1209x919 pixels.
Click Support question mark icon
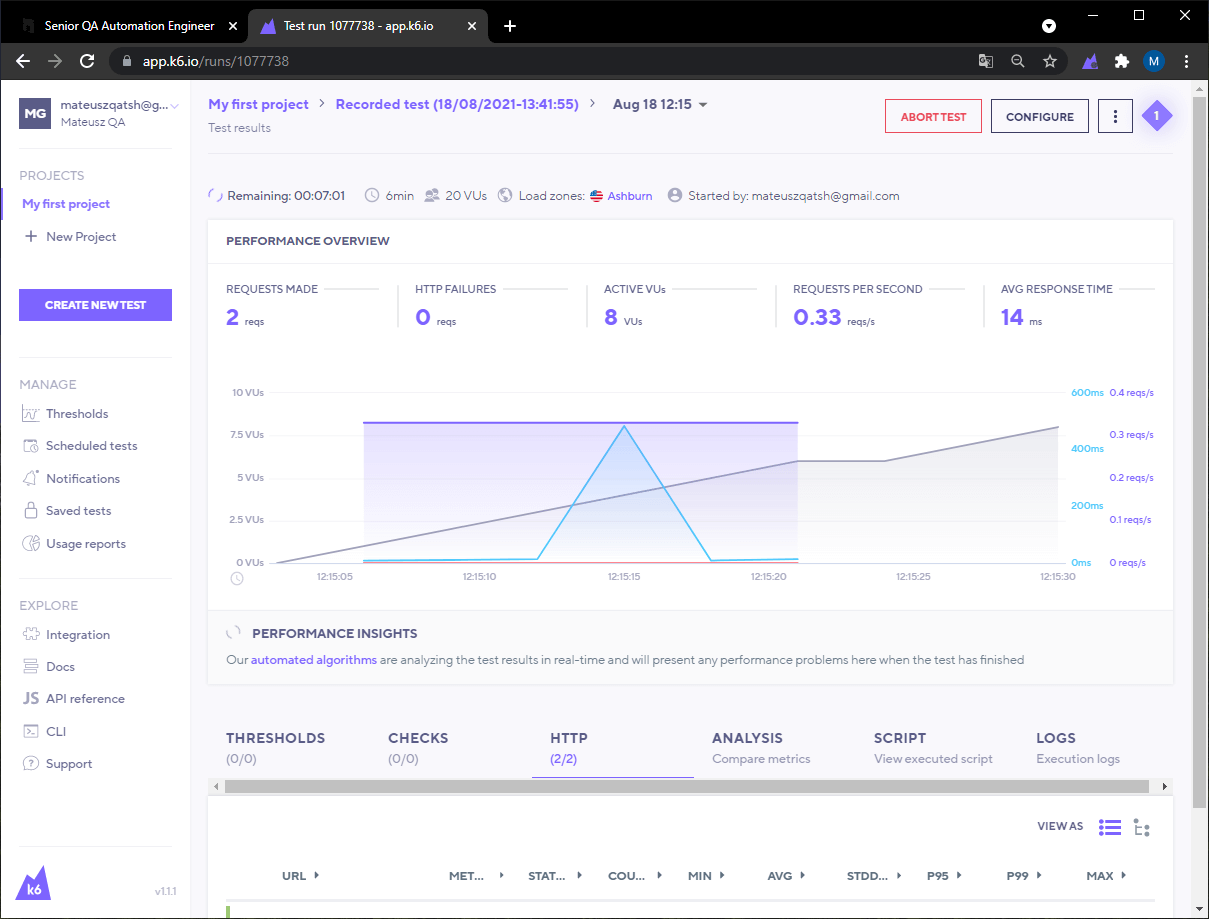coord(30,764)
